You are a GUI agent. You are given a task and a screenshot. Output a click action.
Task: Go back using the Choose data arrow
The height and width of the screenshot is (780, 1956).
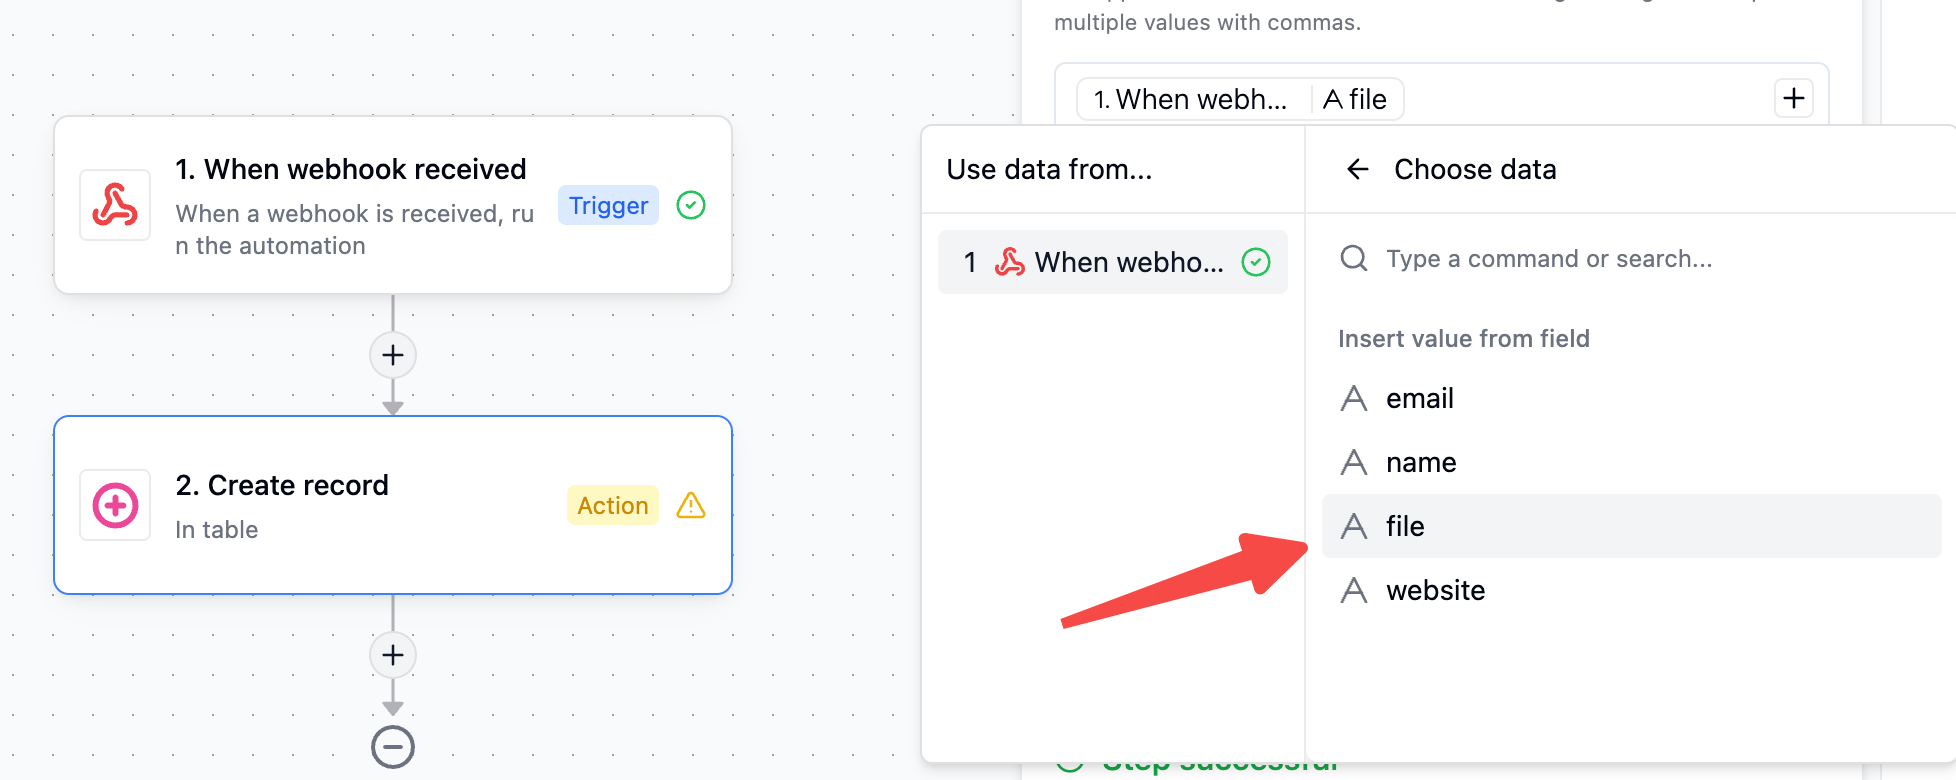(1357, 169)
